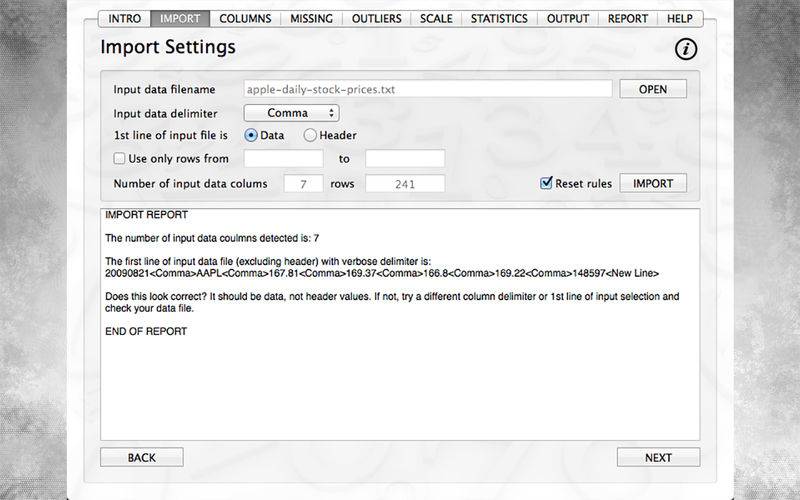Image resolution: width=800 pixels, height=500 pixels.
Task: Go to the HELP tab
Action: [x=680, y=19]
